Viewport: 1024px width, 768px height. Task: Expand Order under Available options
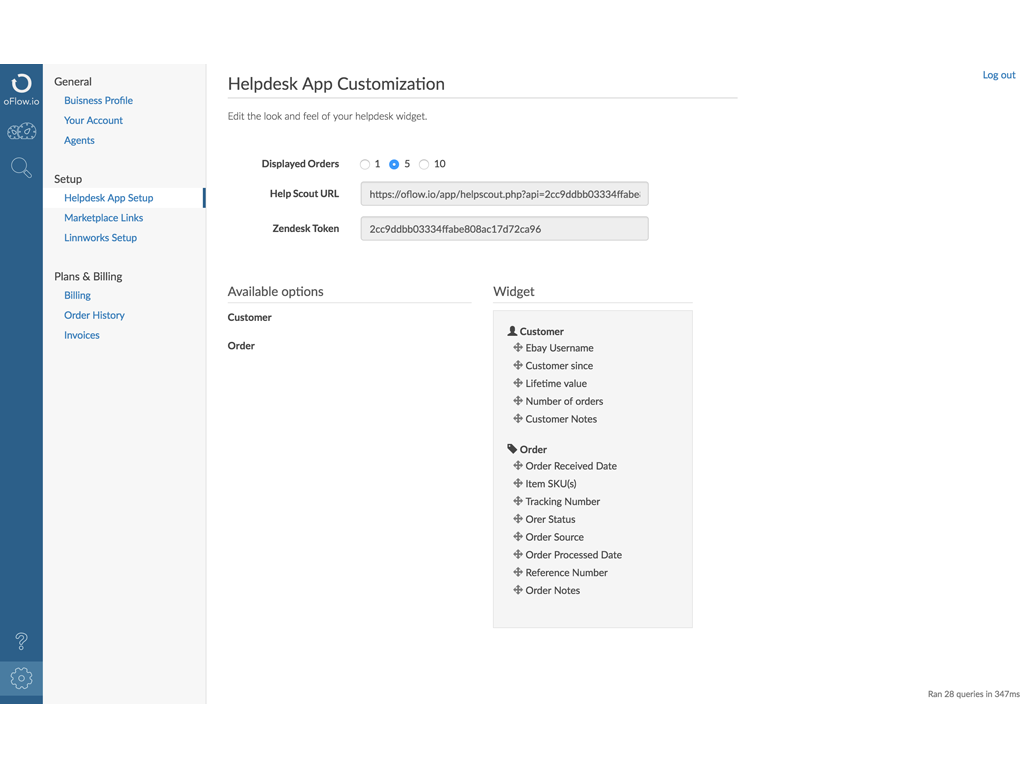click(x=241, y=346)
